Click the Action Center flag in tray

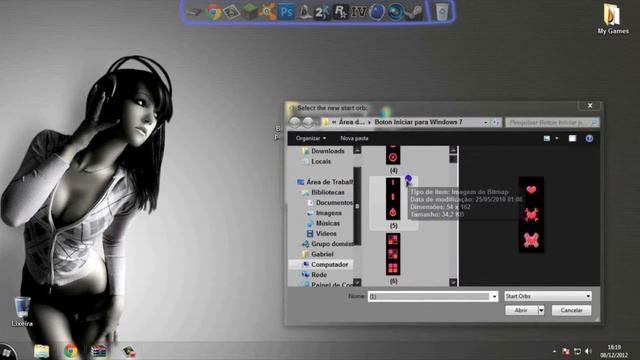[566, 351]
